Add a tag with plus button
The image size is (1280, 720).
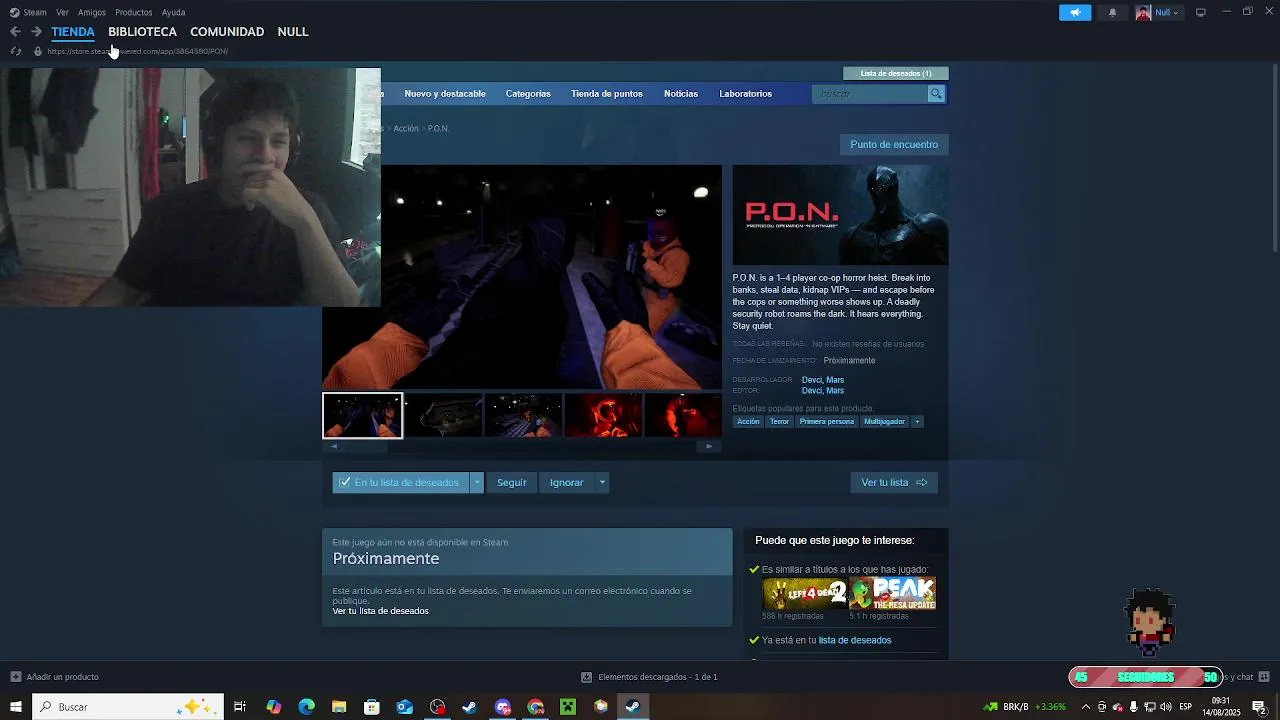pyautogui.click(x=917, y=422)
